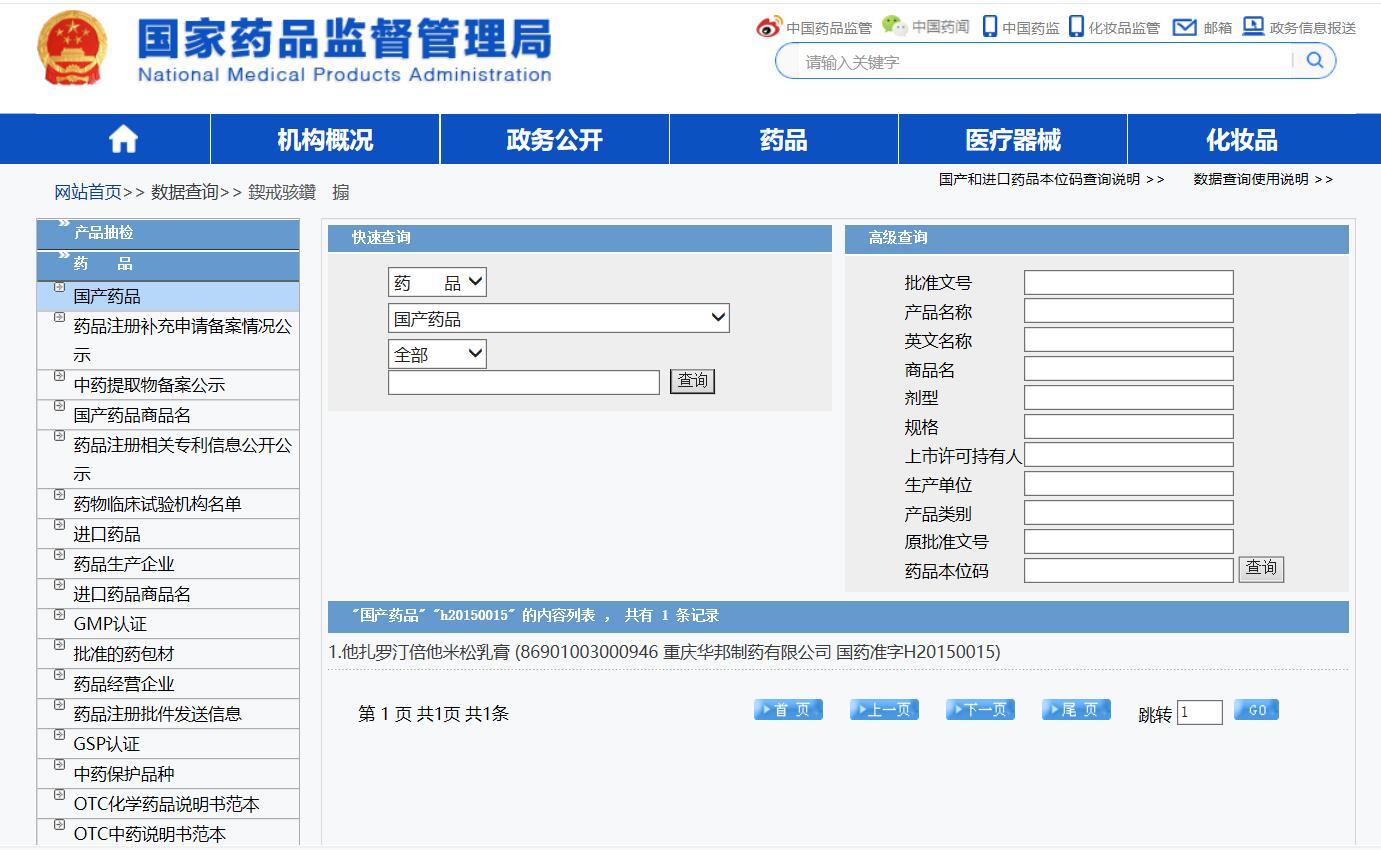Focus the top keyword search box
Viewport: 1381px width, 850px height.
coord(1045,62)
